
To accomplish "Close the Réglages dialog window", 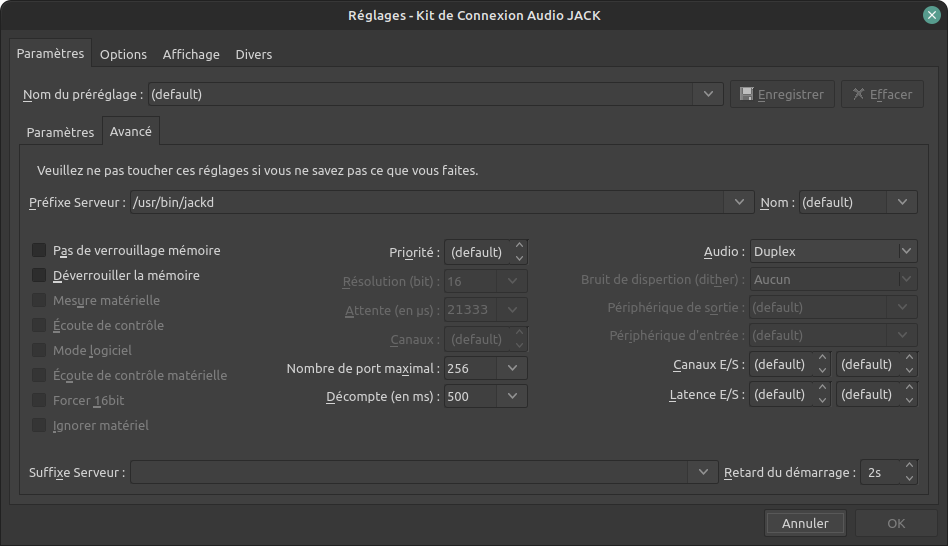I will [931, 15].
